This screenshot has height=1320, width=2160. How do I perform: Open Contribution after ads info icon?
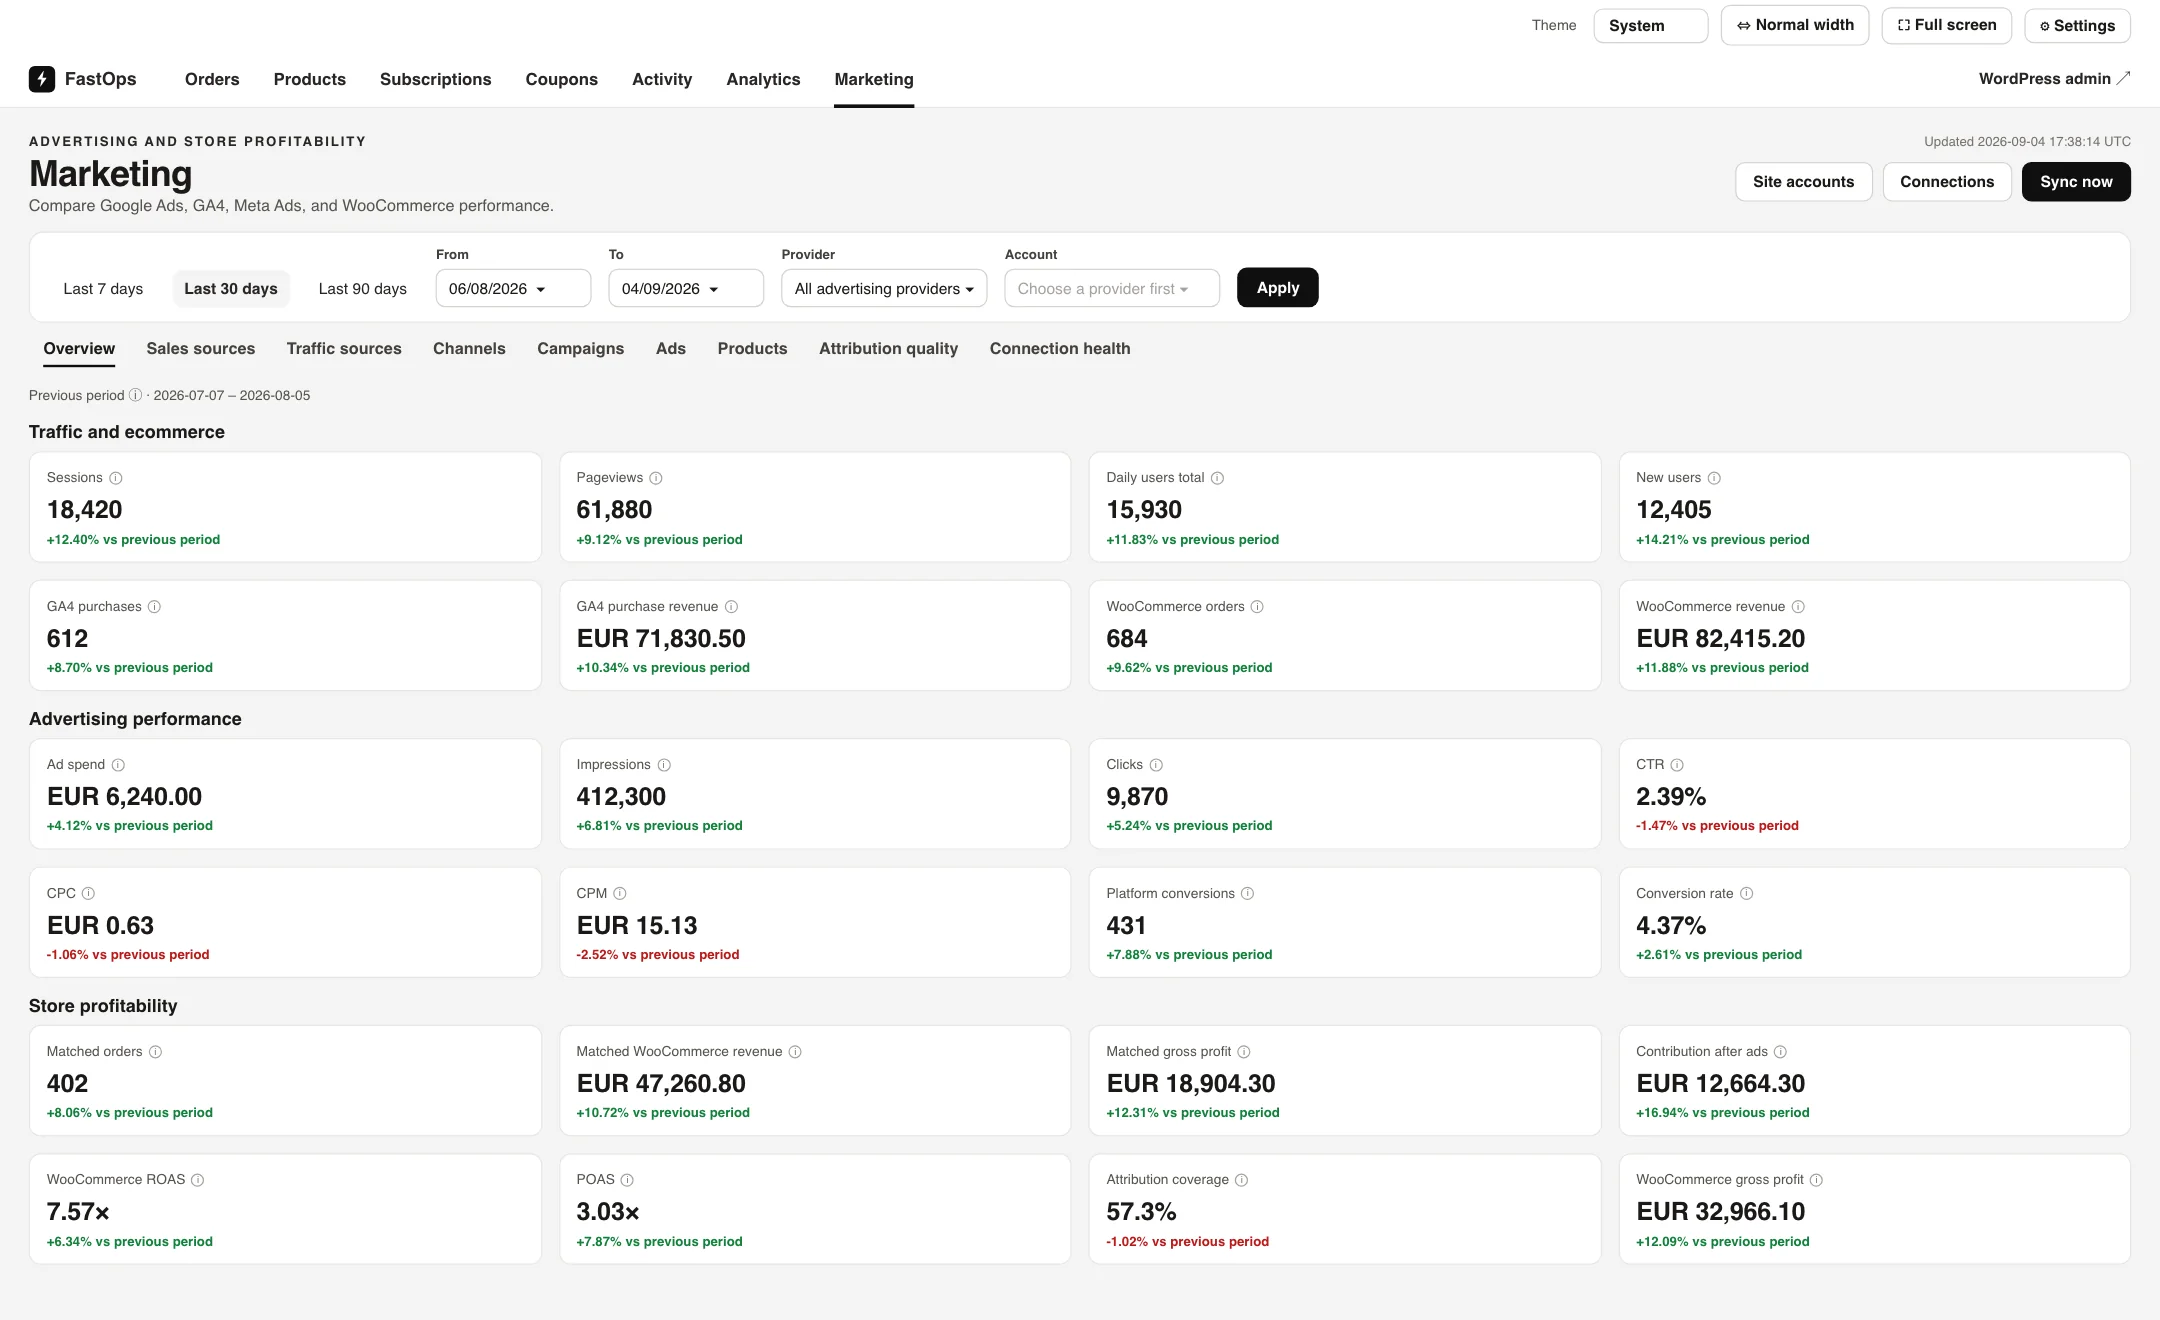1780,1052
